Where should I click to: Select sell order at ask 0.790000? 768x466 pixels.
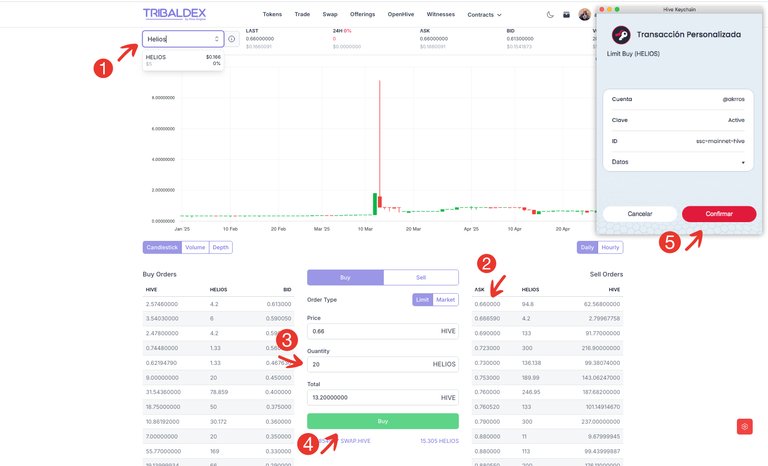[547, 421]
